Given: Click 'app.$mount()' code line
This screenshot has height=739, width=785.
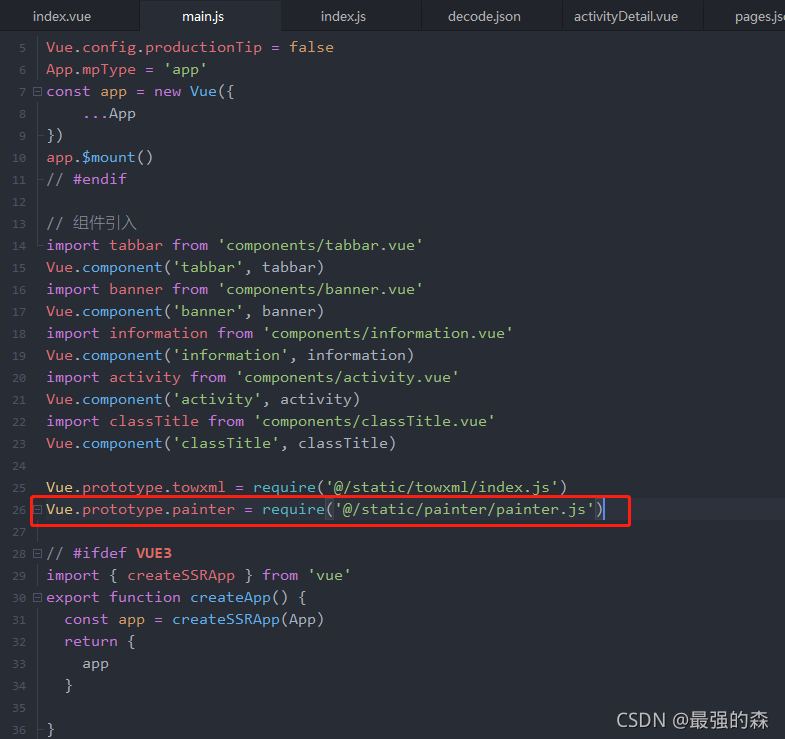Looking at the screenshot, I should coord(100,158).
